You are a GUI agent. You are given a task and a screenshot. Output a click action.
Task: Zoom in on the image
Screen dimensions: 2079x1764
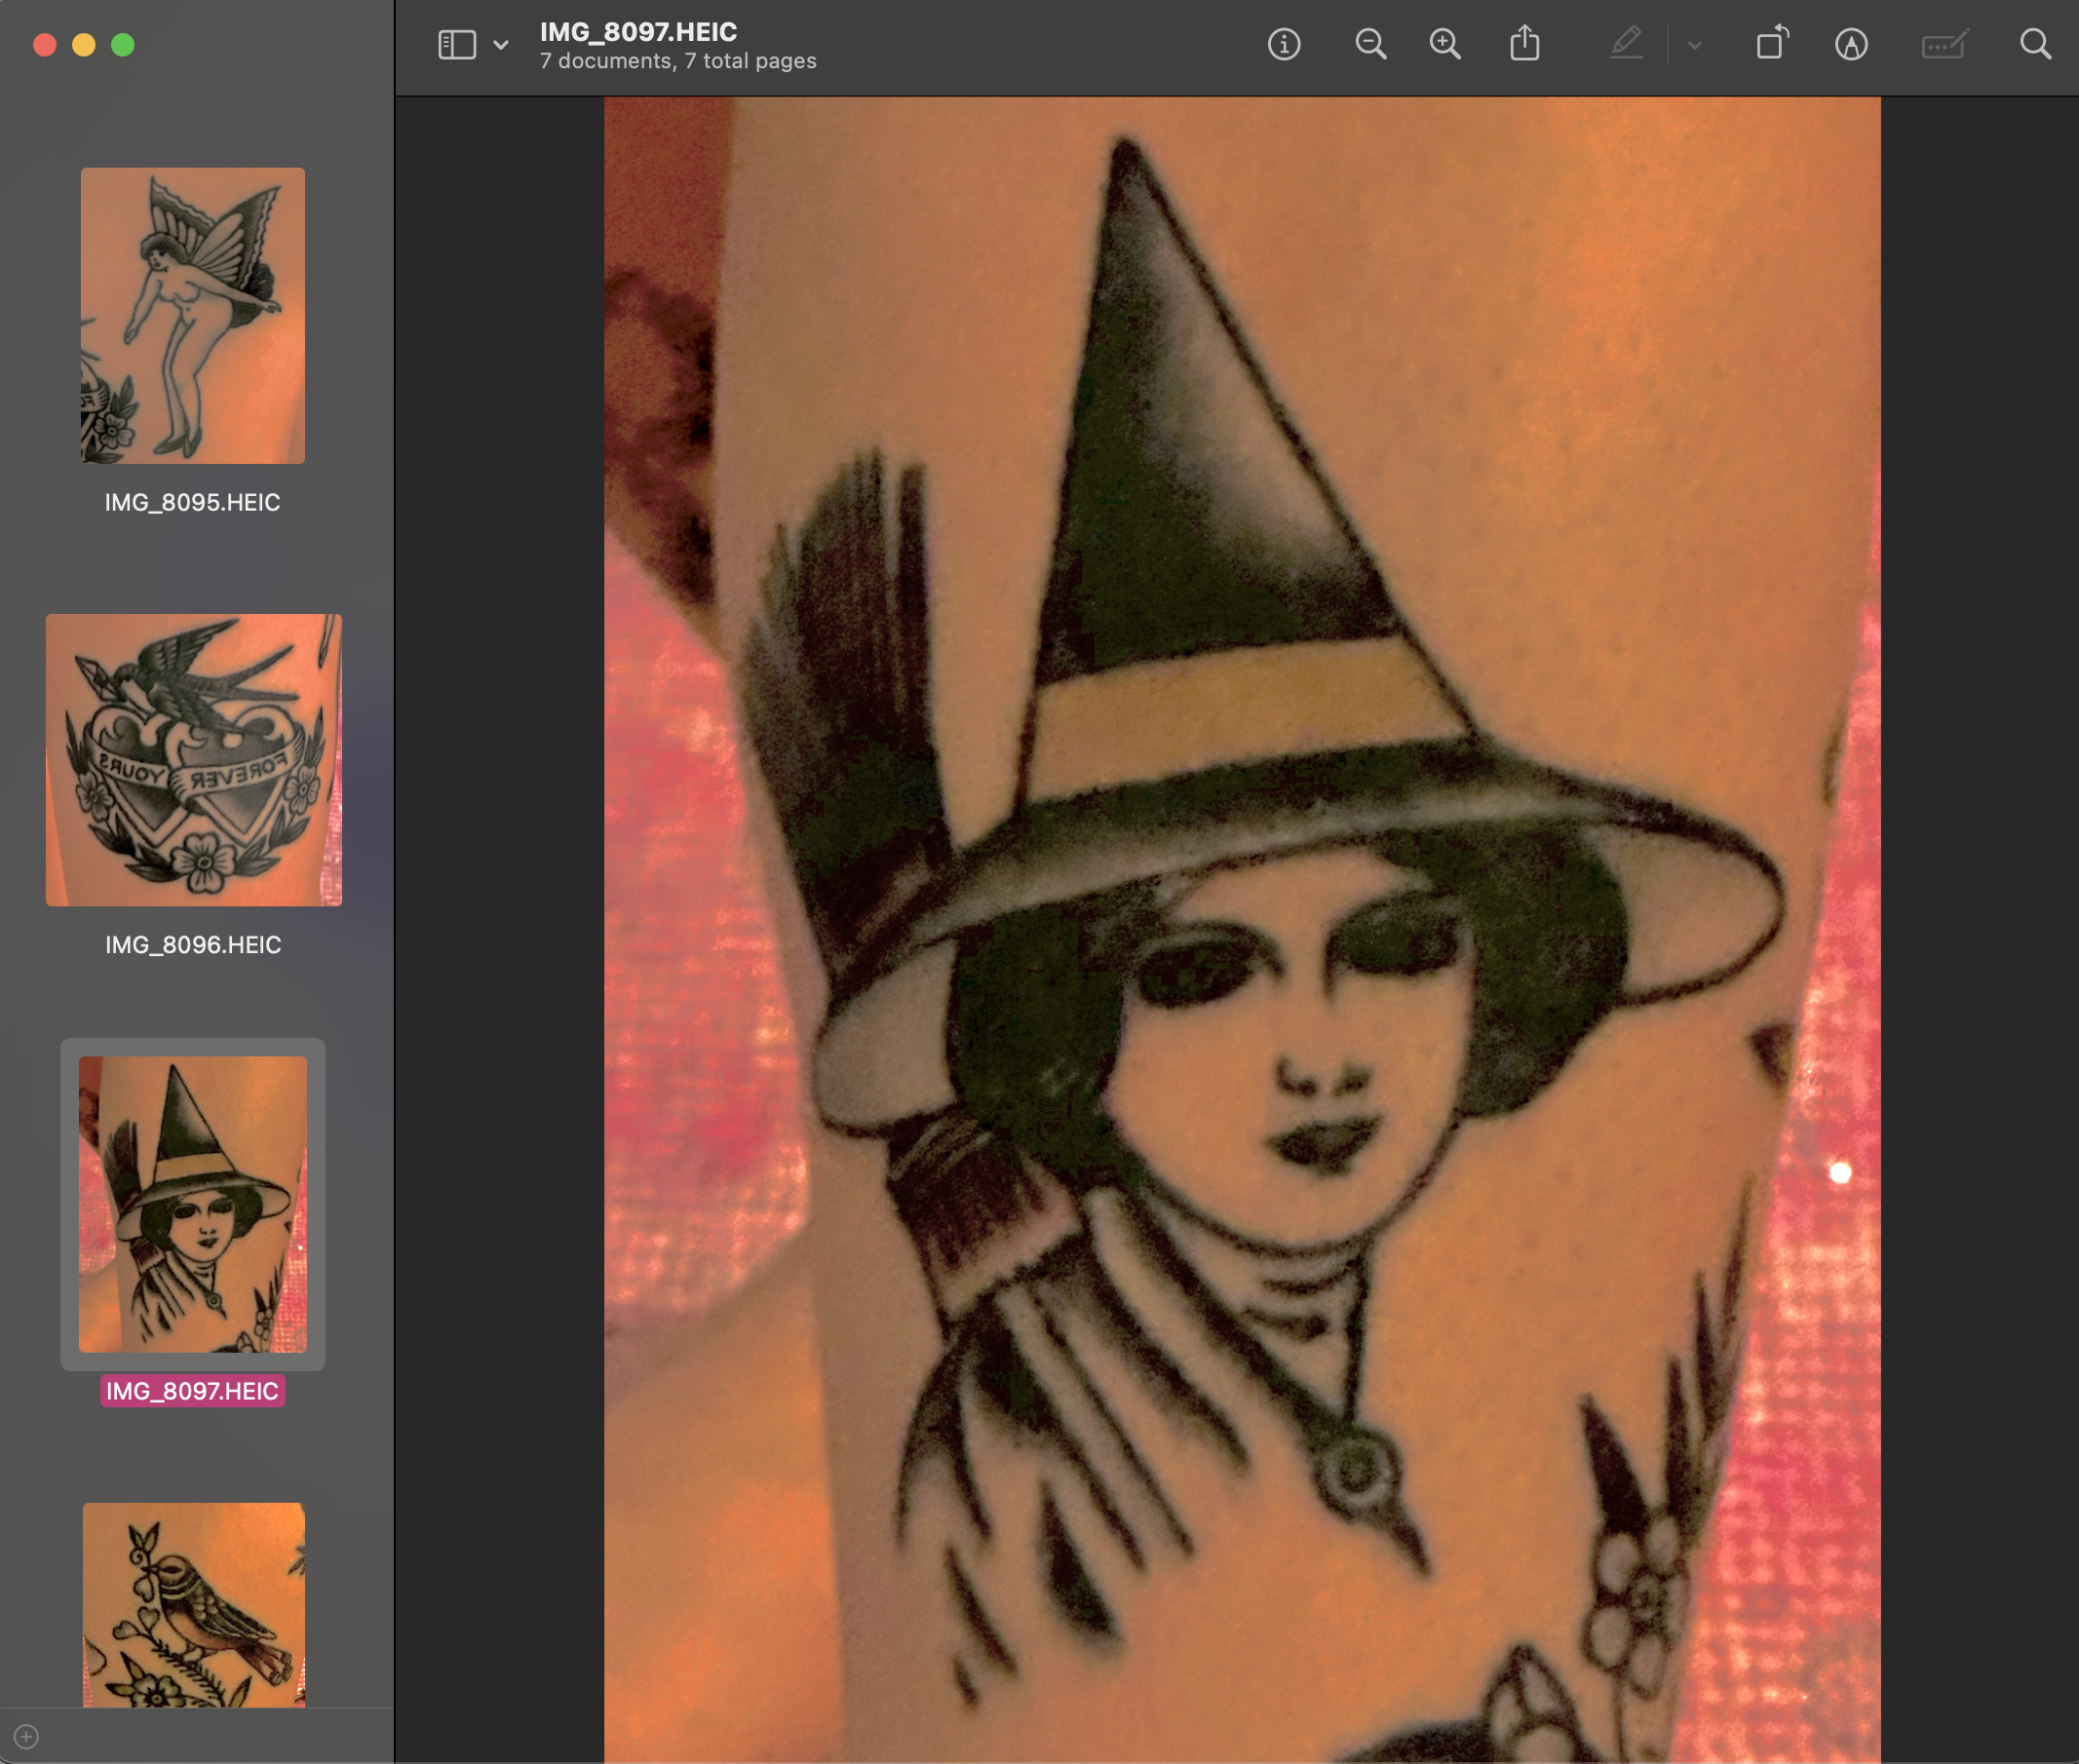click(1445, 44)
